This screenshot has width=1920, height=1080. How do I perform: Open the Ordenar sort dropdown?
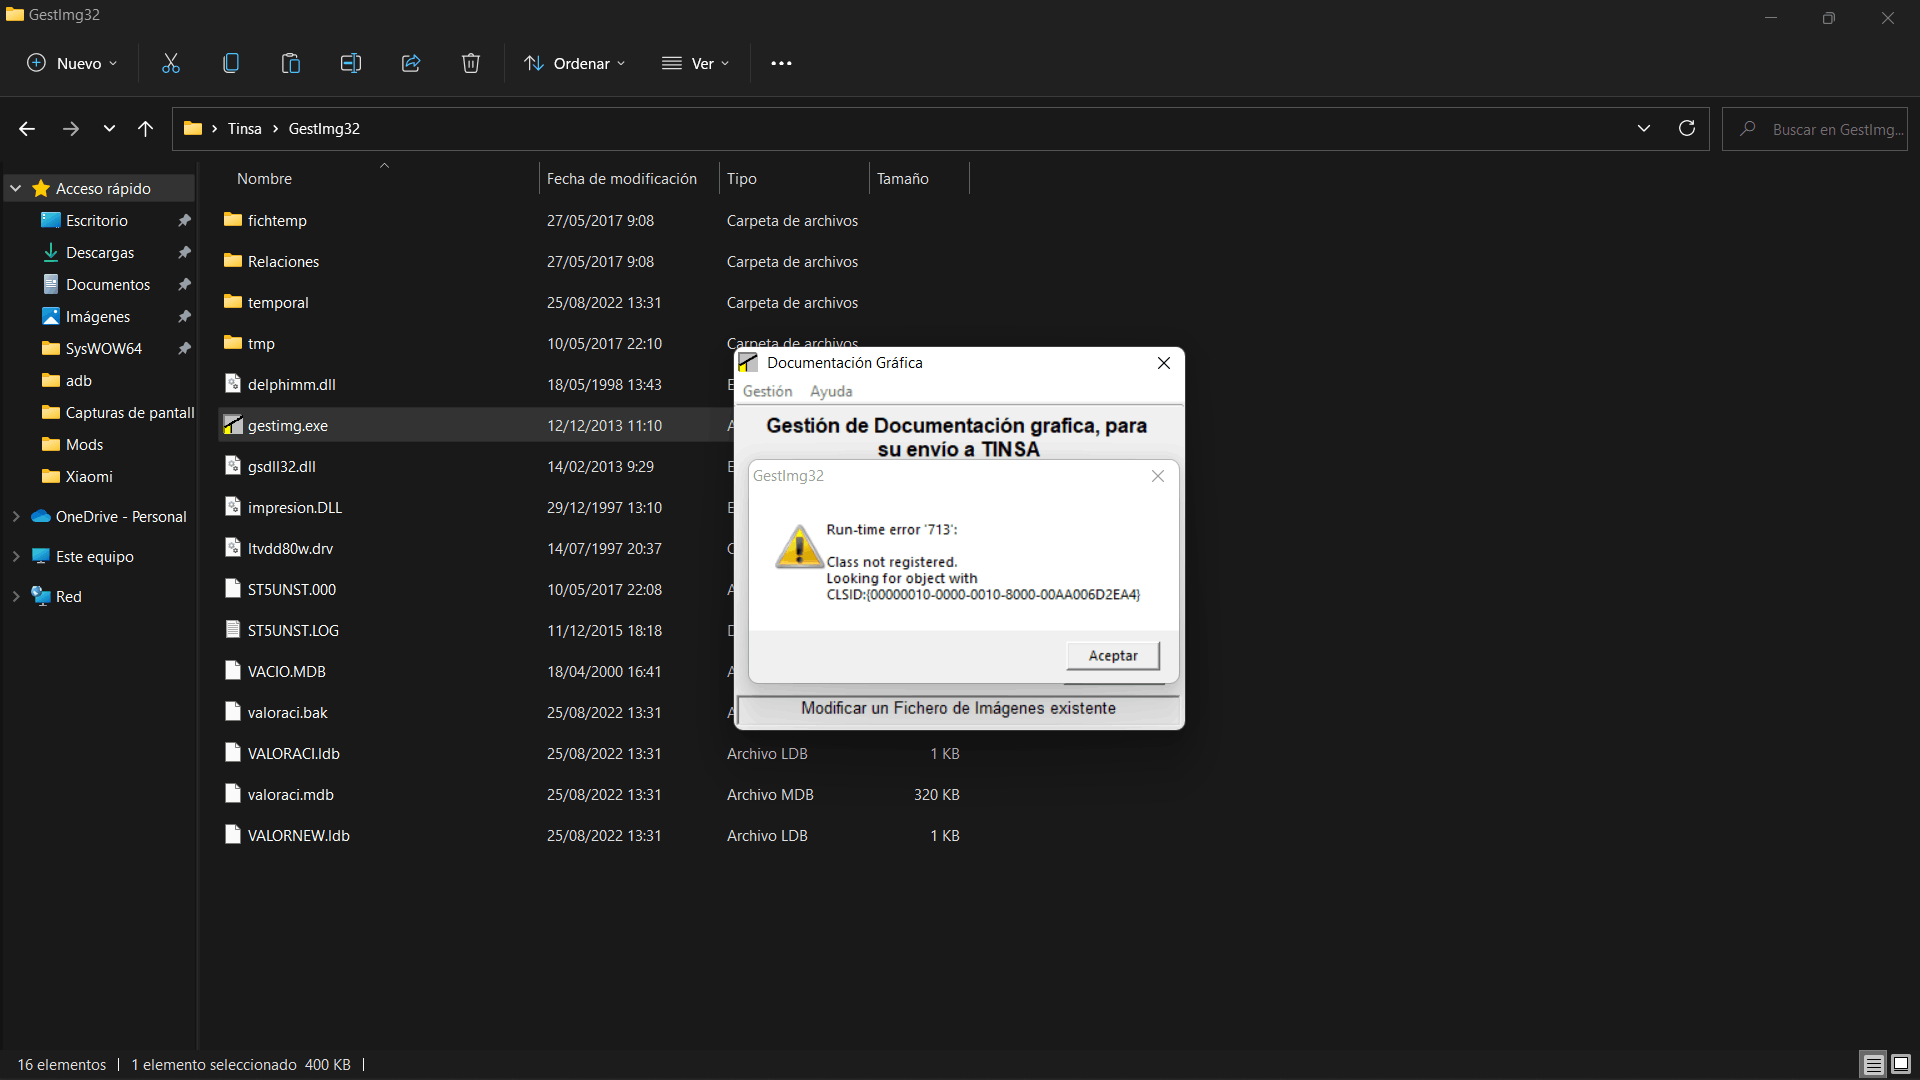coord(576,63)
